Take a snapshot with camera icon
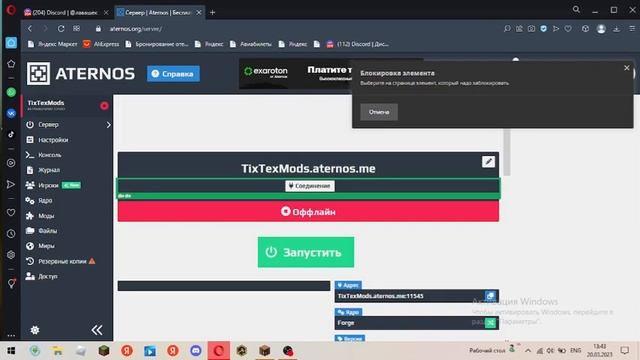The width and height of the screenshot is (640, 360). [x=531, y=29]
